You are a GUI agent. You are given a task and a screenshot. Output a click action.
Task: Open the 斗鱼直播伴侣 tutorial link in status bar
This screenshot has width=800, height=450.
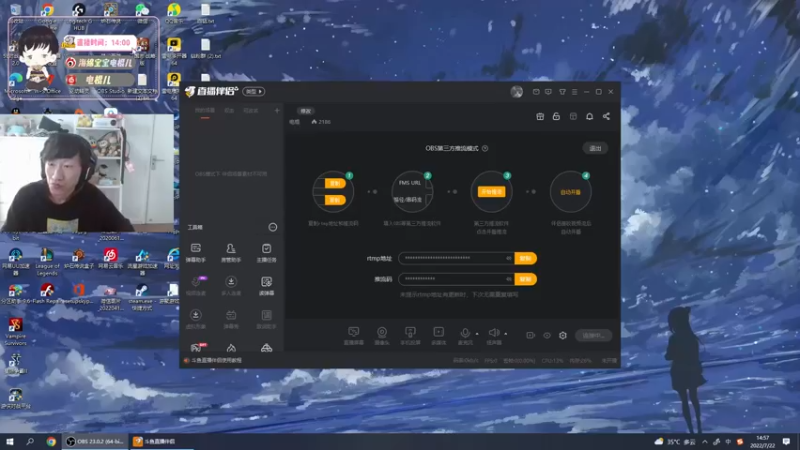[x=213, y=360]
